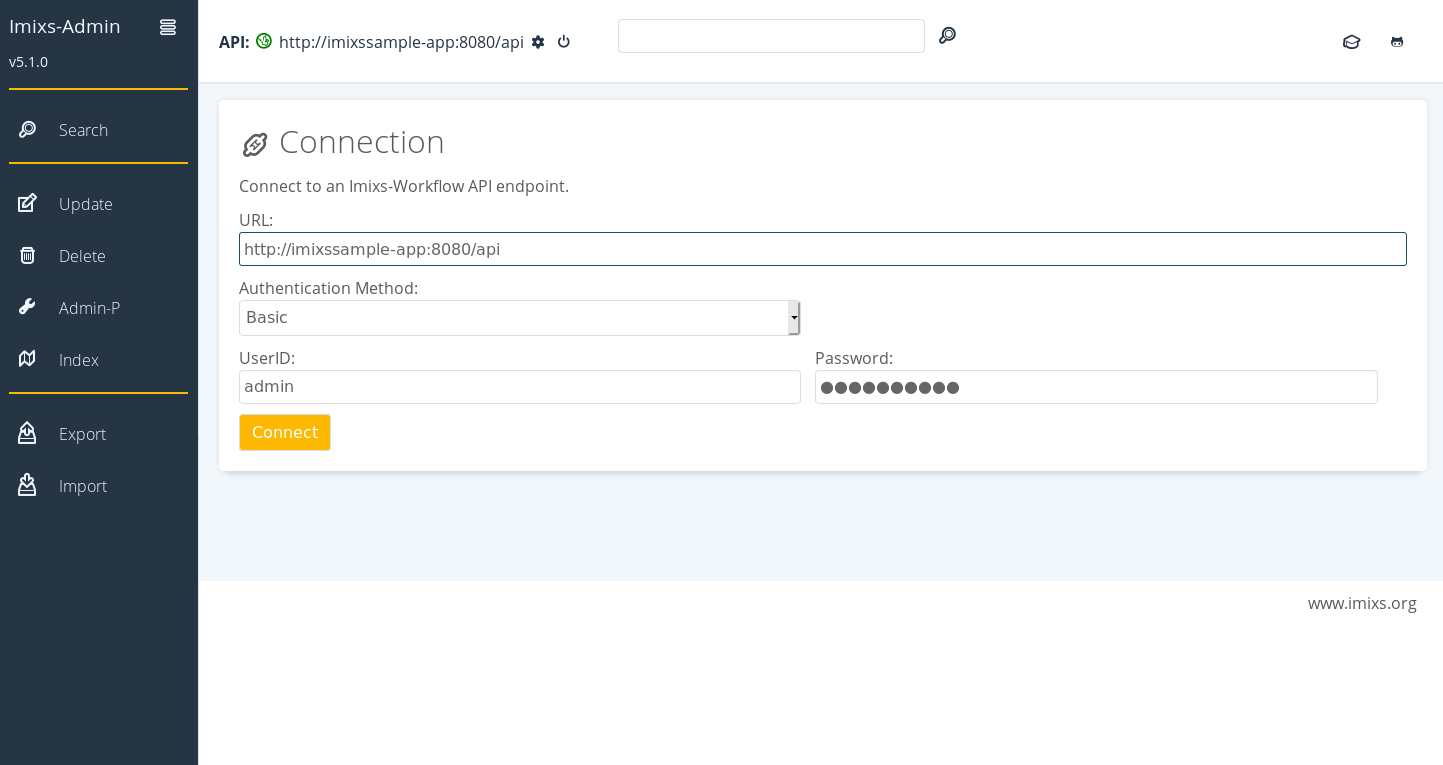Open Import in the sidebar
The image size is (1443, 765).
(83, 486)
